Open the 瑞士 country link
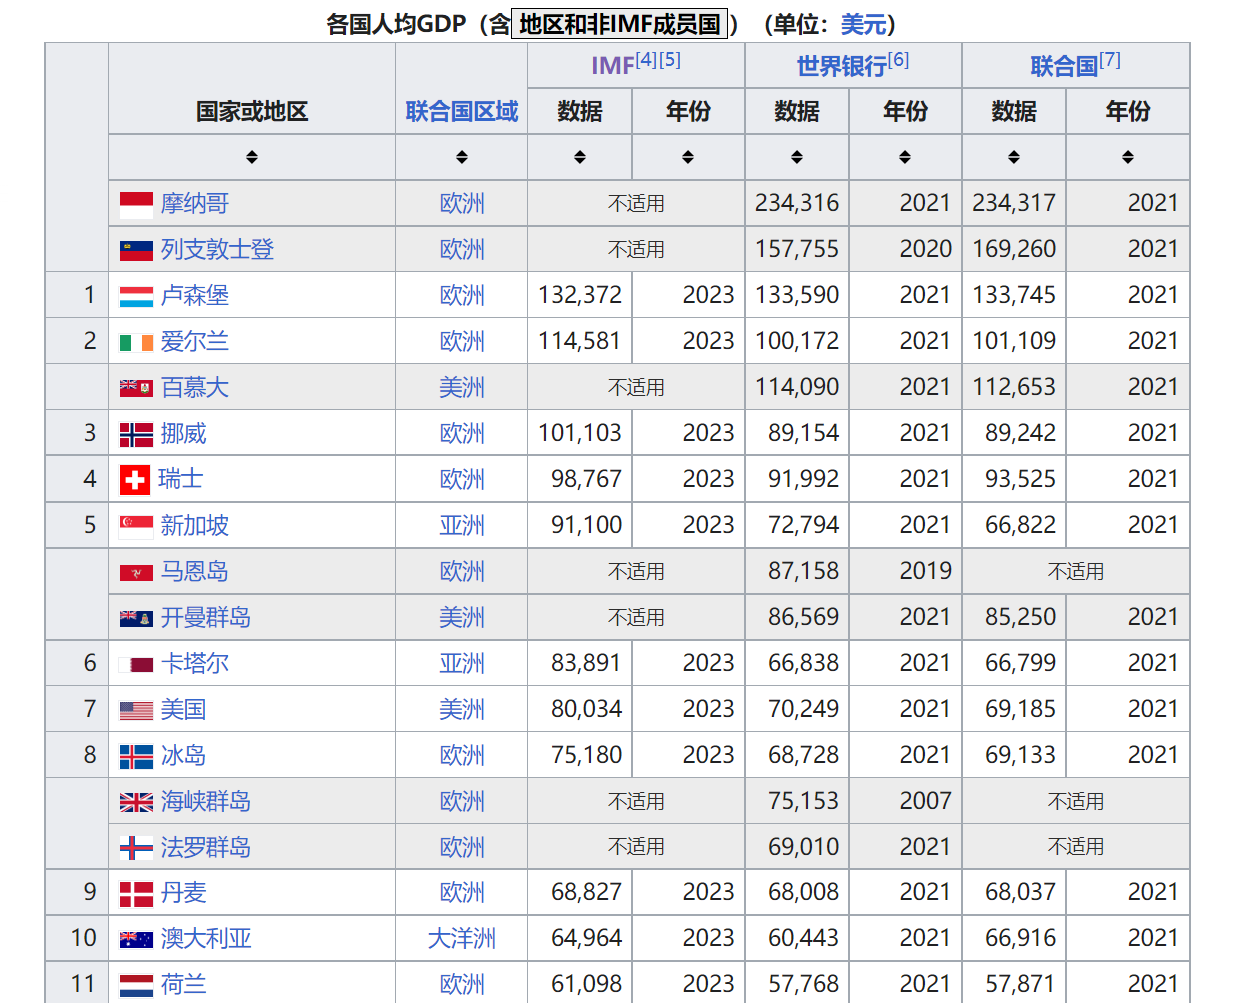The height and width of the screenshot is (1003, 1254). 181,480
